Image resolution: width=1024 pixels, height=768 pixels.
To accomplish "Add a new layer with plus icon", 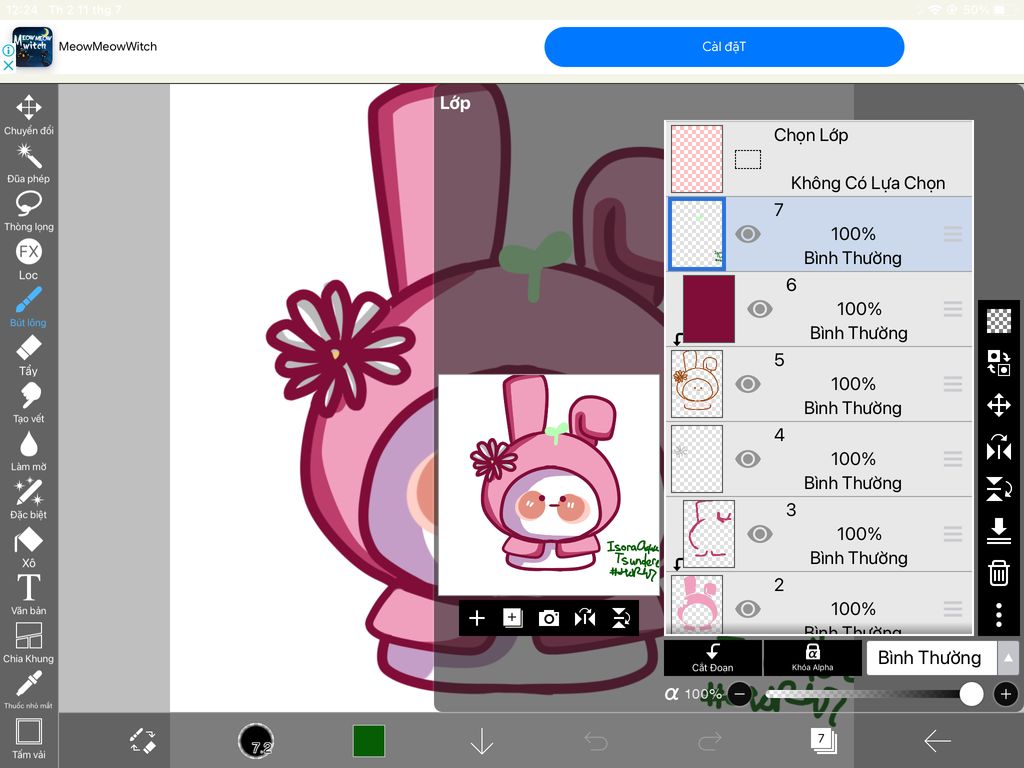I will (x=477, y=618).
